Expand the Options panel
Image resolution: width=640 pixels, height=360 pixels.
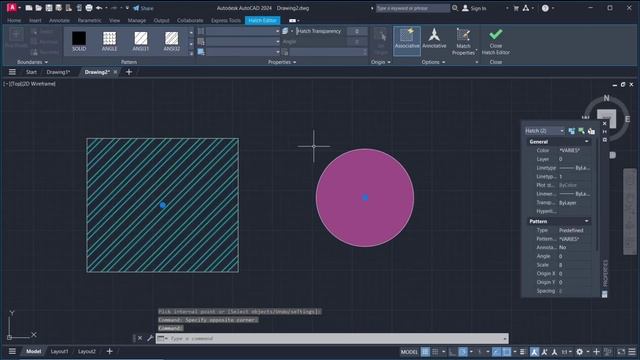pyautogui.click(x=433, y=62)
